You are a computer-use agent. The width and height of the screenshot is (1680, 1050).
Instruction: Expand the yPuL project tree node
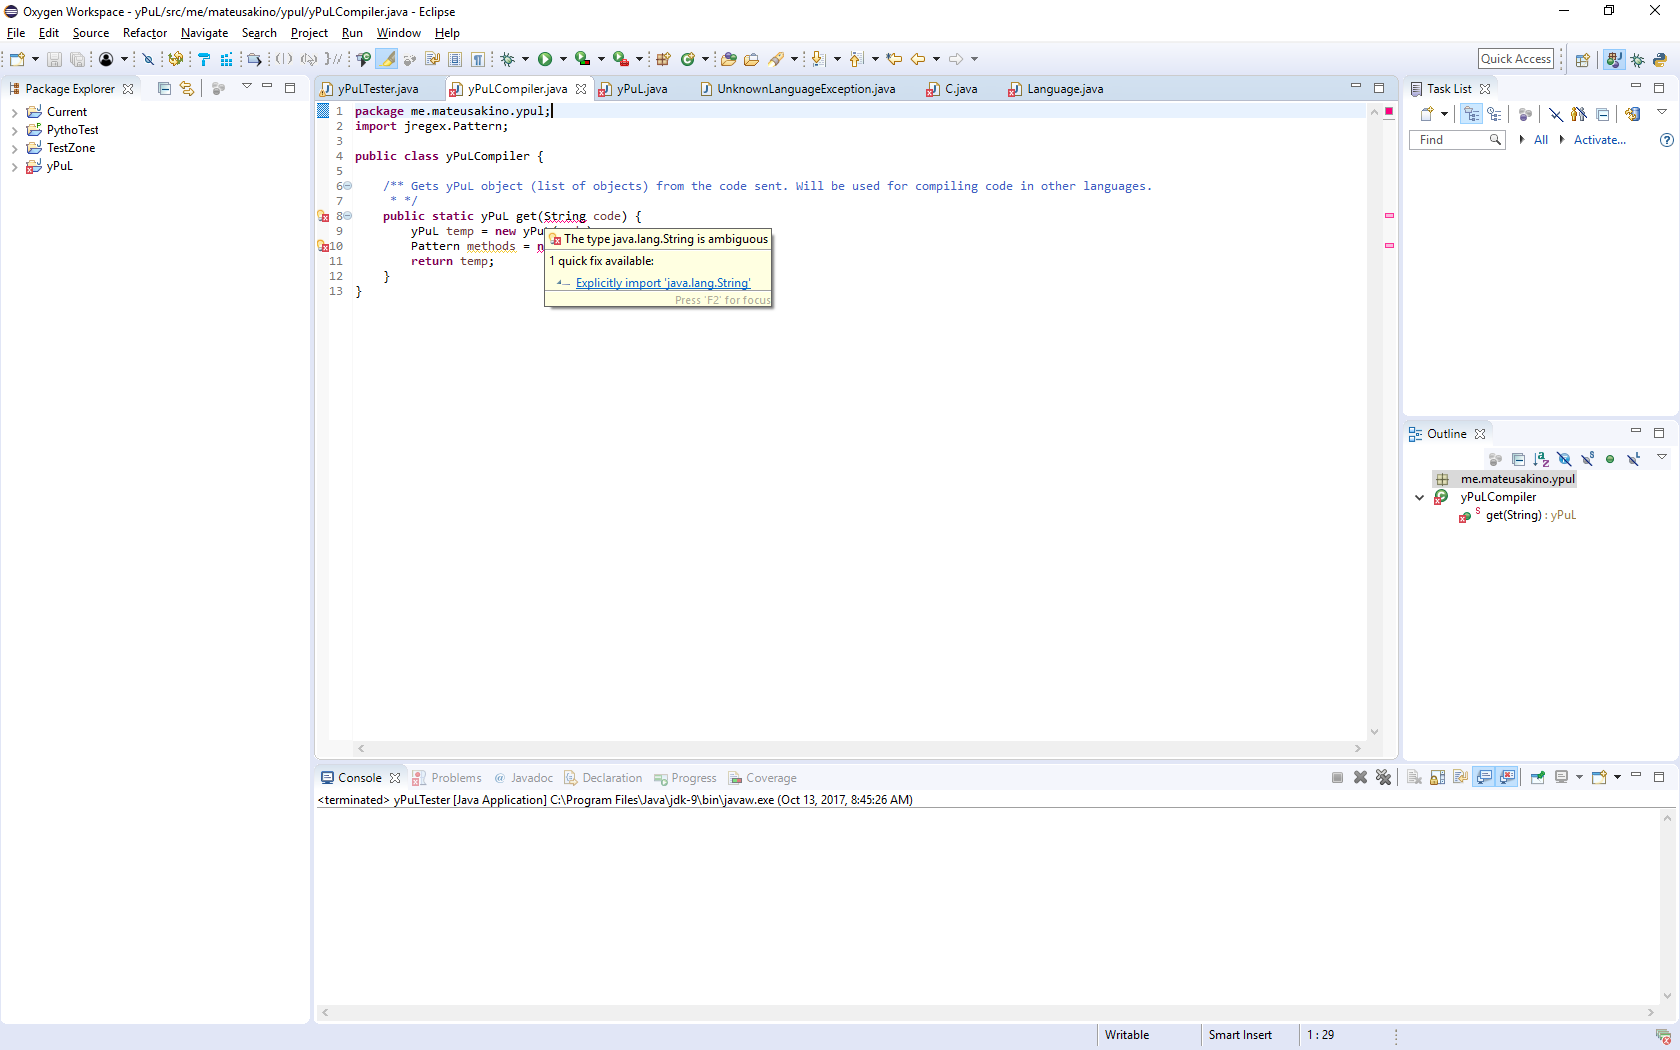point(14,166)
